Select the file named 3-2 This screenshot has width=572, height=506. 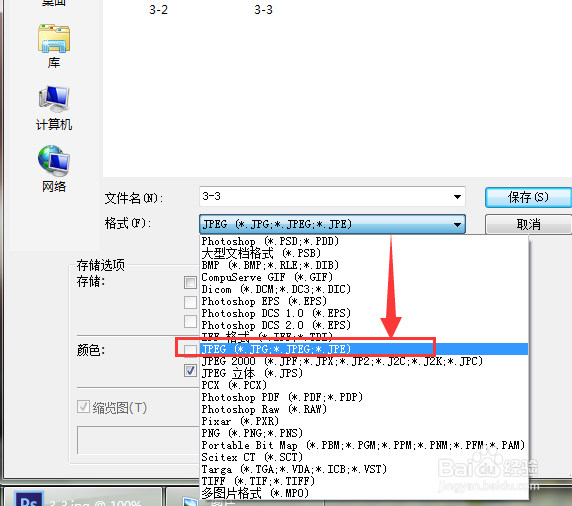tap(158, 9)
